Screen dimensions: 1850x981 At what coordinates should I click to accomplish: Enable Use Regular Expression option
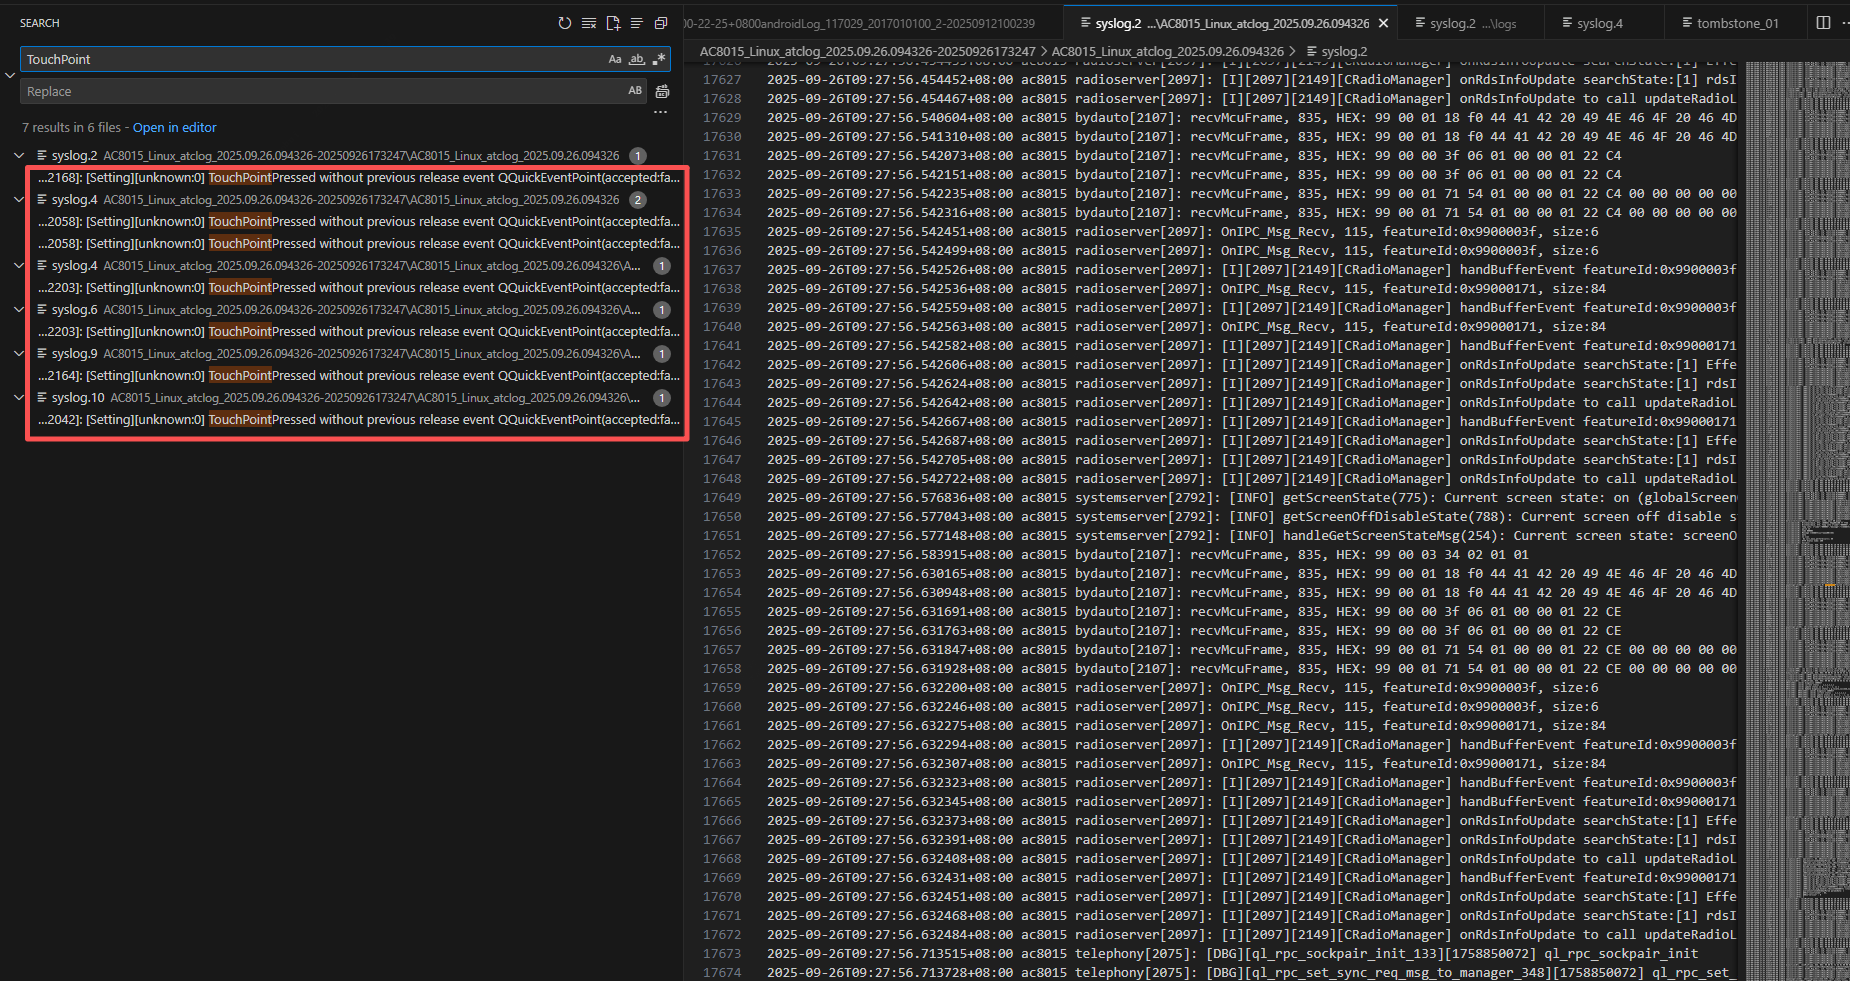click(658, 60)
